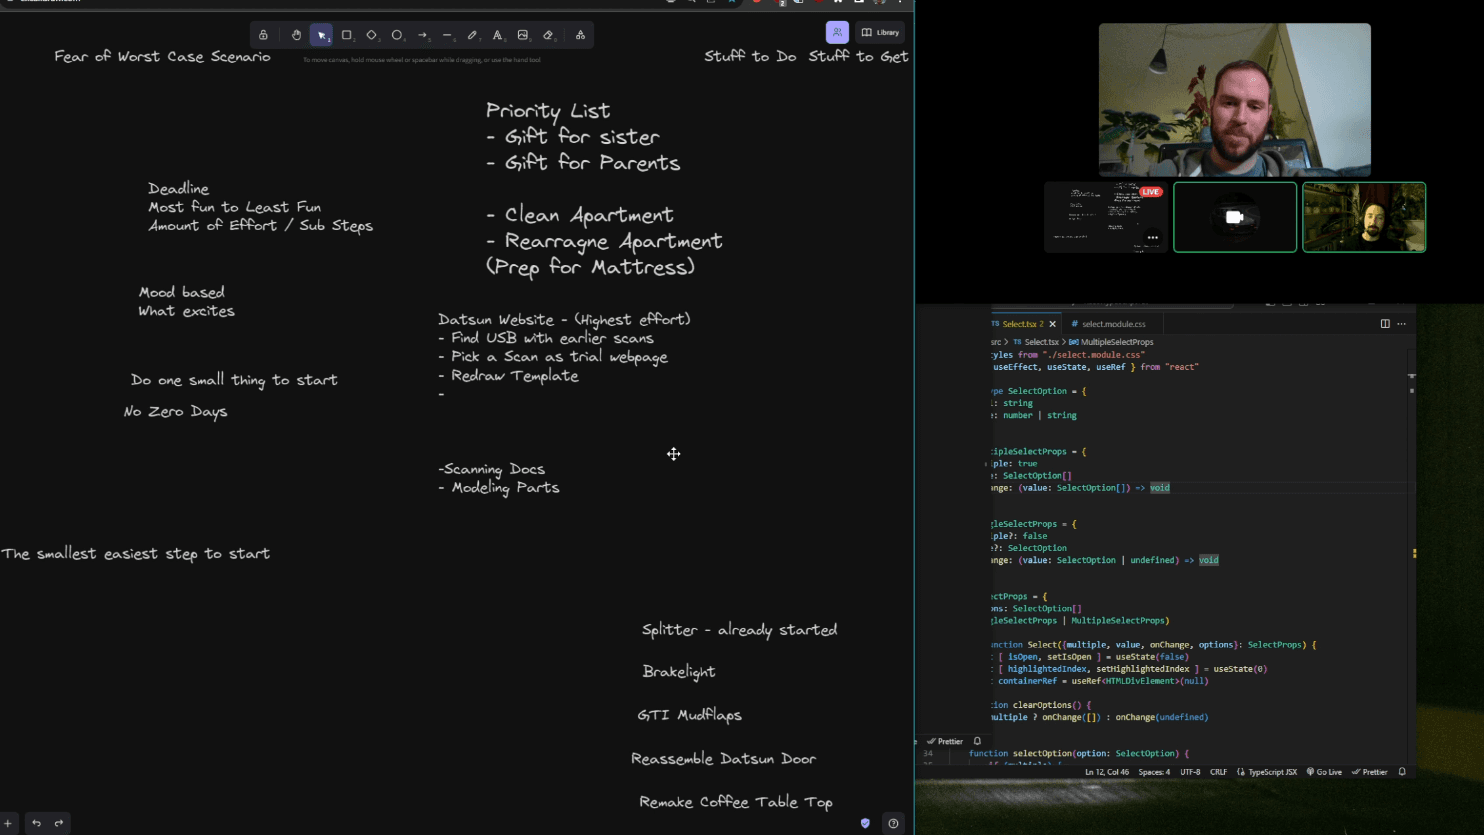Select the Pencil draw tool

tap(472, 35)
